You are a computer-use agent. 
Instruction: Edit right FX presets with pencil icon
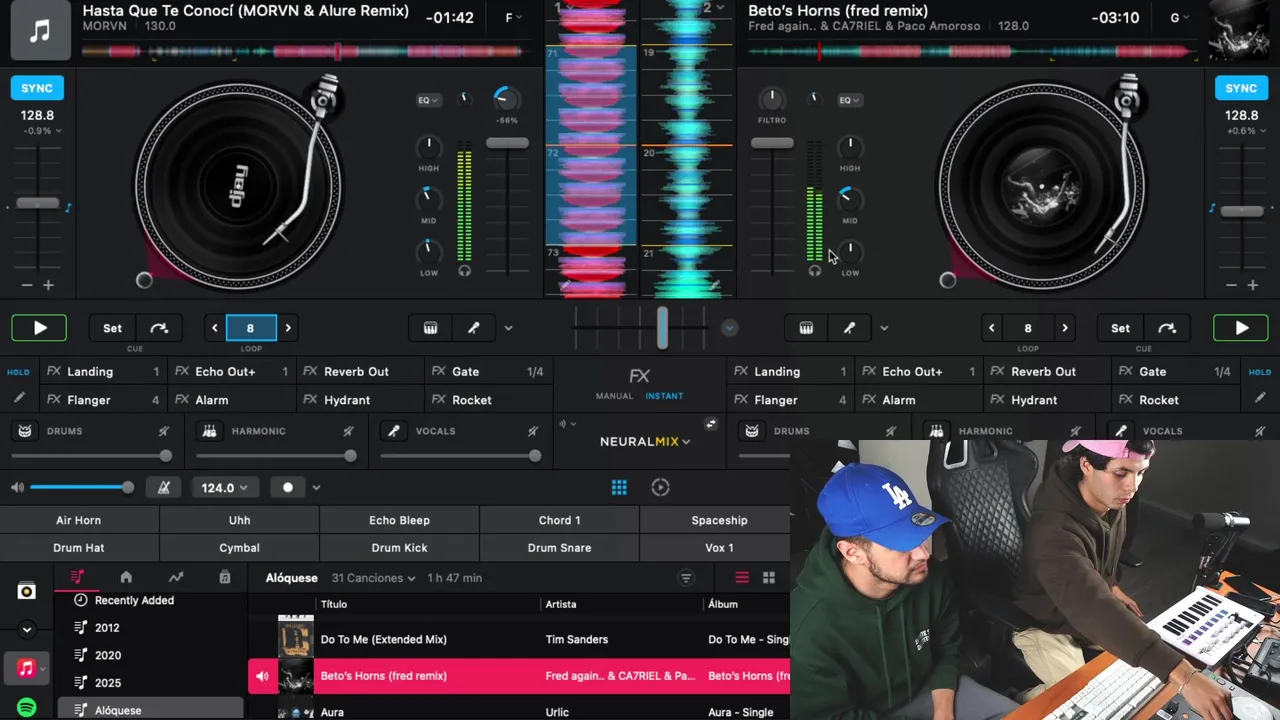click(x=1260, y=398)
